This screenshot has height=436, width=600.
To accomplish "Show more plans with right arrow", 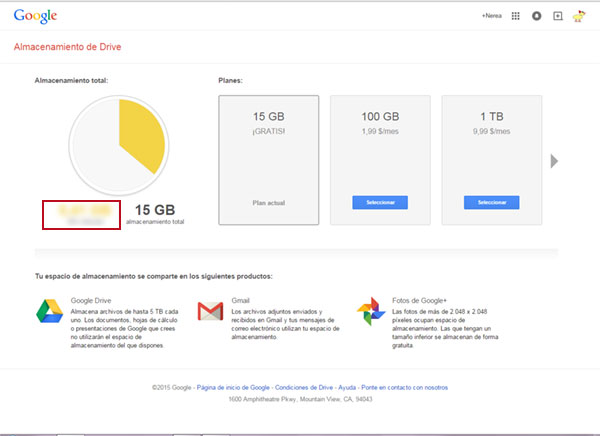I will click(554, 161).
